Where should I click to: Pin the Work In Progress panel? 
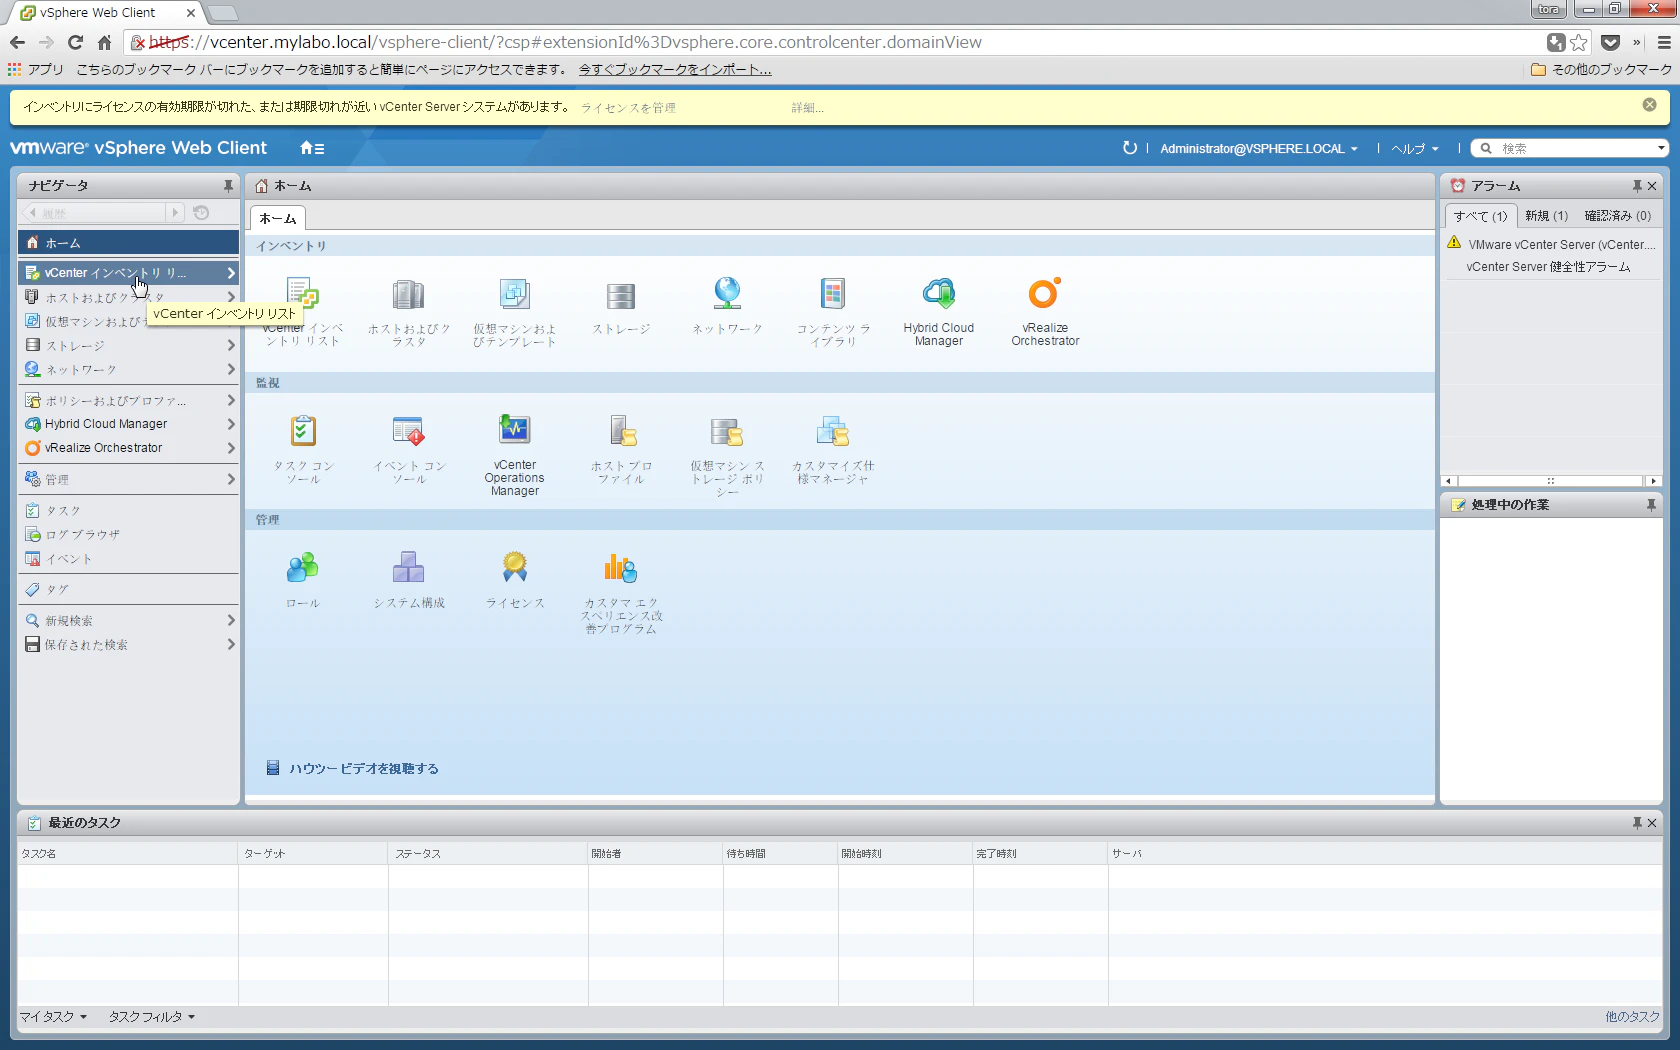click(x=1651, y=505)
